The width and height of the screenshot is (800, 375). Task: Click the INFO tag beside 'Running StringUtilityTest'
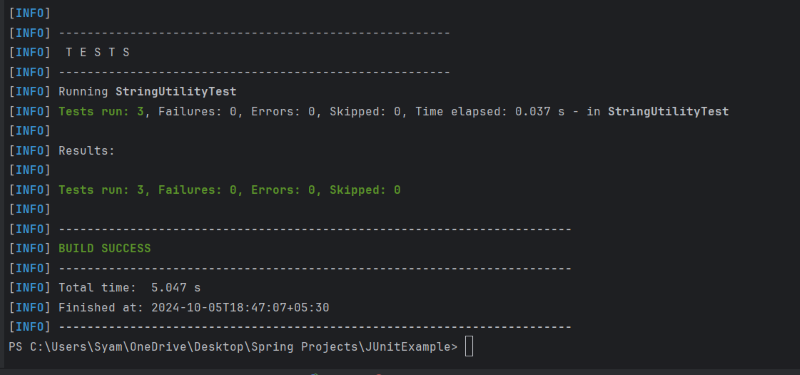click(x=30, y=92)
